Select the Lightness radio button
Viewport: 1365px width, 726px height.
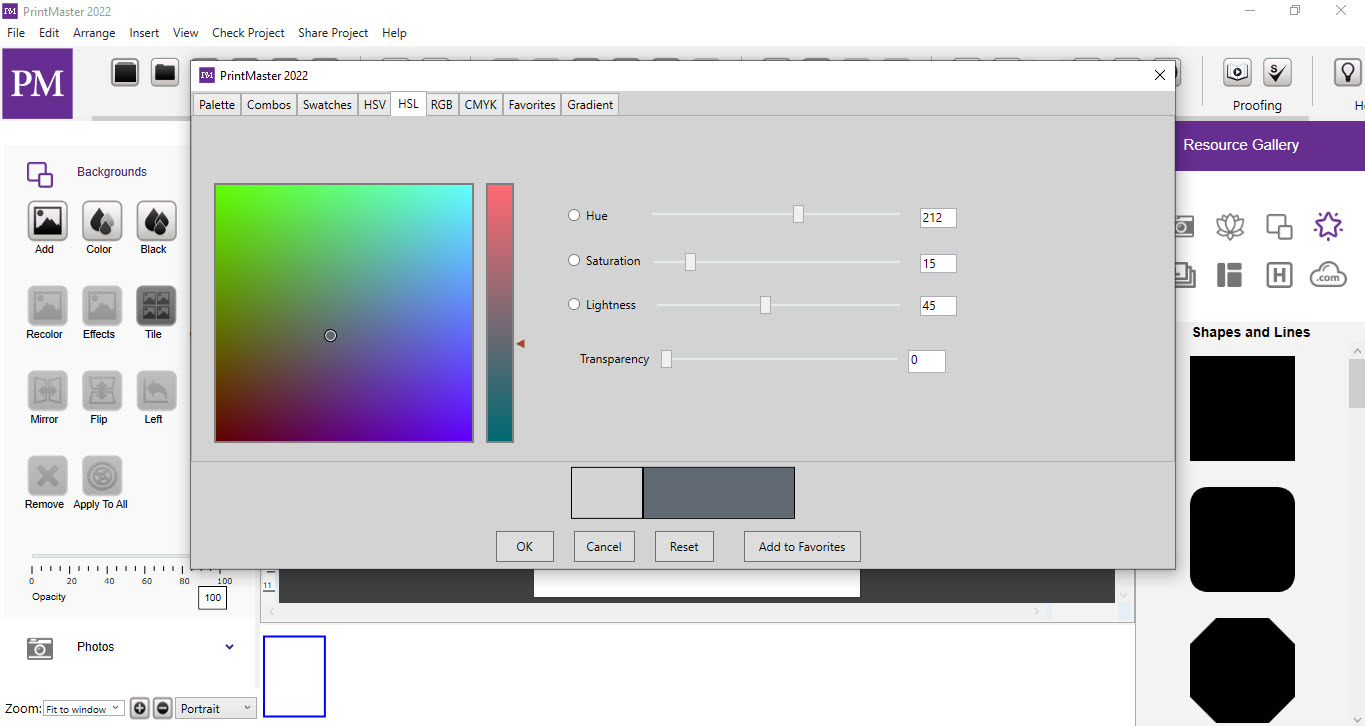pyautogui.click(x=574, y=304)
